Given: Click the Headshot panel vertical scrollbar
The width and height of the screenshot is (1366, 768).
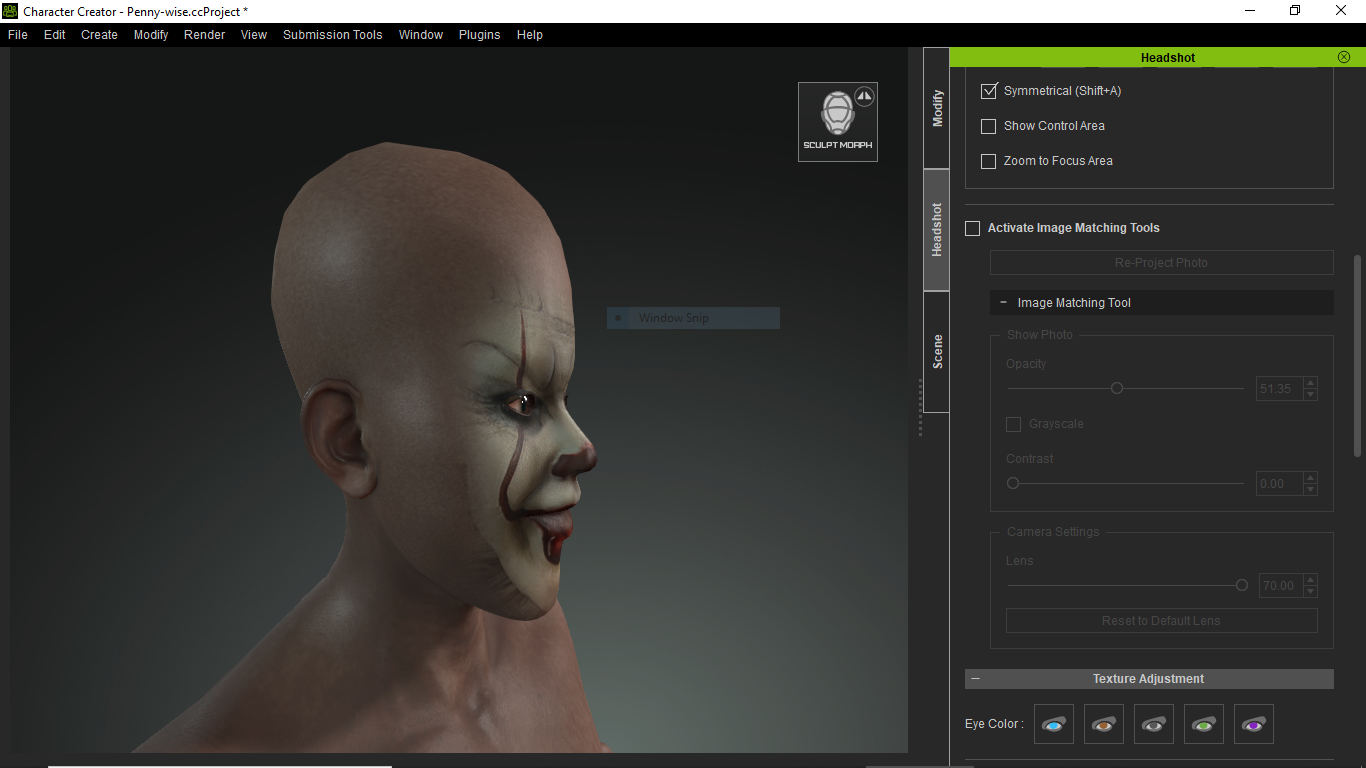Looking at the screenshot, I should pyautogui.click(x=1357, y=357).
